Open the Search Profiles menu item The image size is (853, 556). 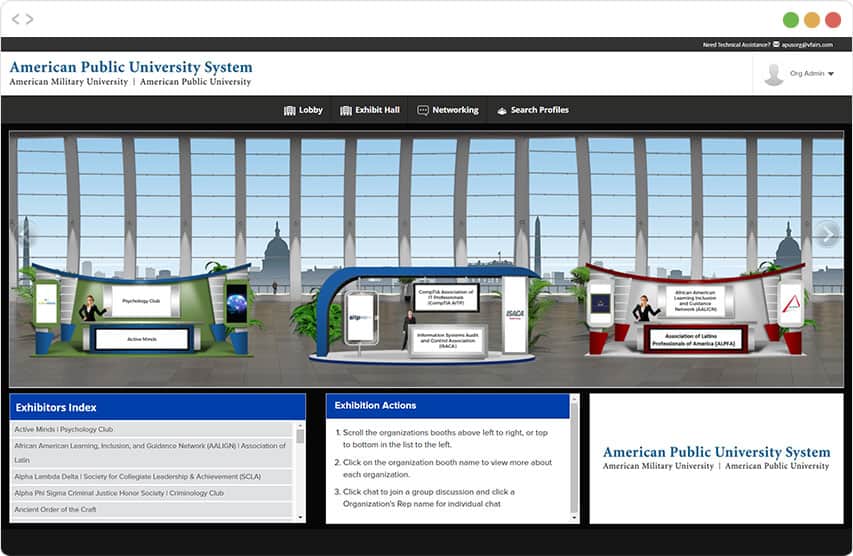pyautogui.click(x=533, y=110)
